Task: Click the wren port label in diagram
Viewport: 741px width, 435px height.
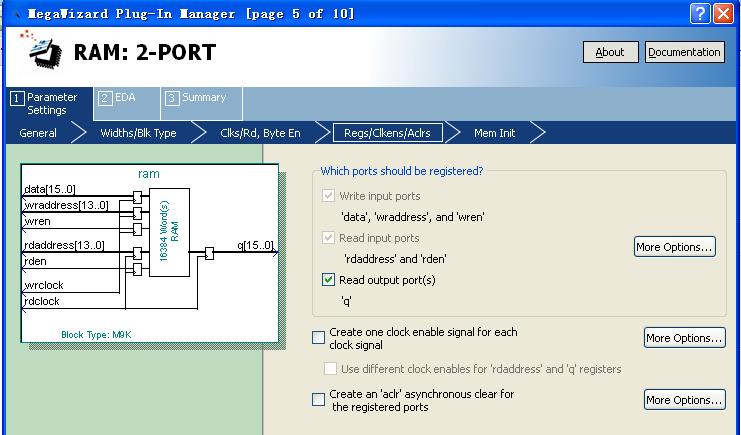Action: 37,221
